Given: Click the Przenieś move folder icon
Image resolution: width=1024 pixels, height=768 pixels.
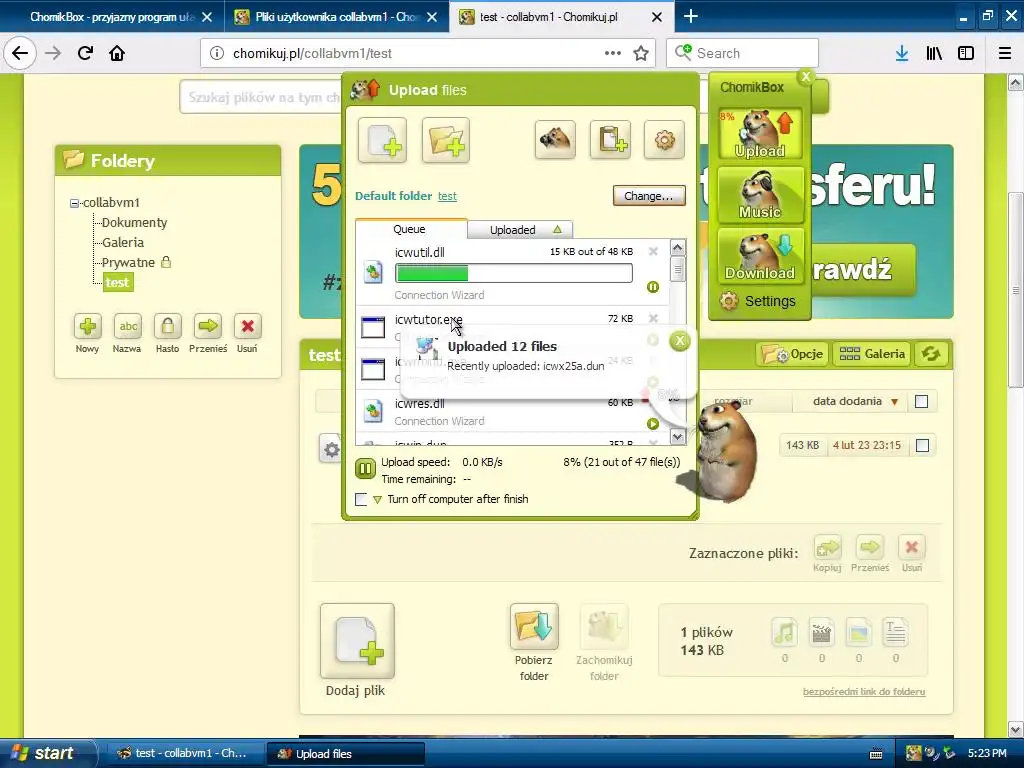Looking at the screenshot, I should pos(208,326).
